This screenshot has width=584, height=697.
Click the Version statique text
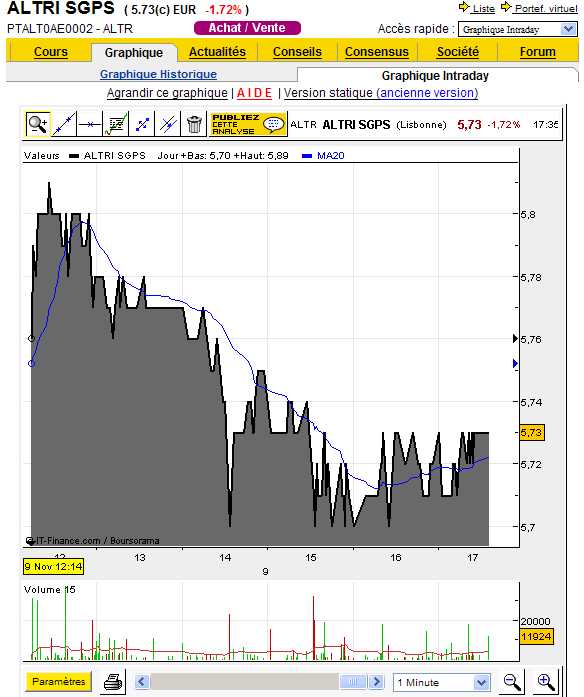click(328, 93)
